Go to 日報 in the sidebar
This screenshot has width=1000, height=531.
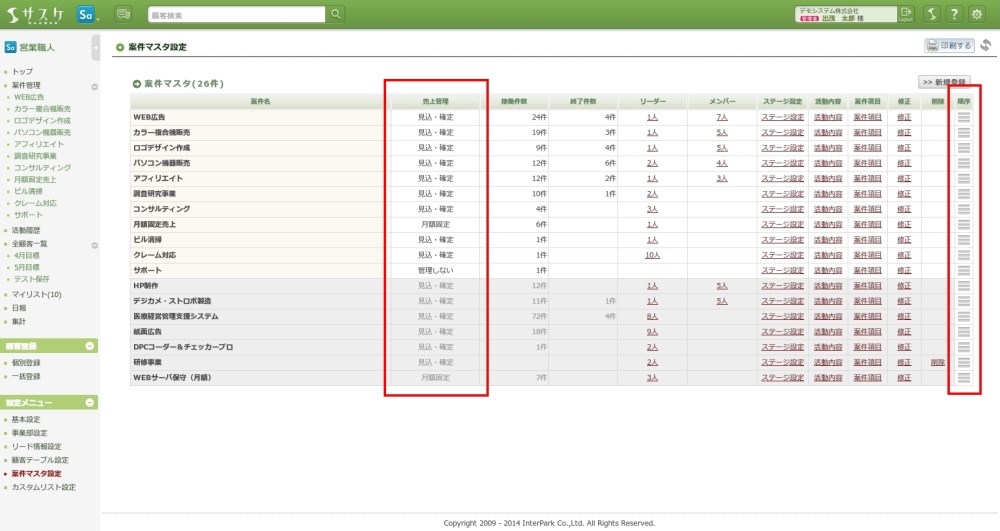coord(19,308)
